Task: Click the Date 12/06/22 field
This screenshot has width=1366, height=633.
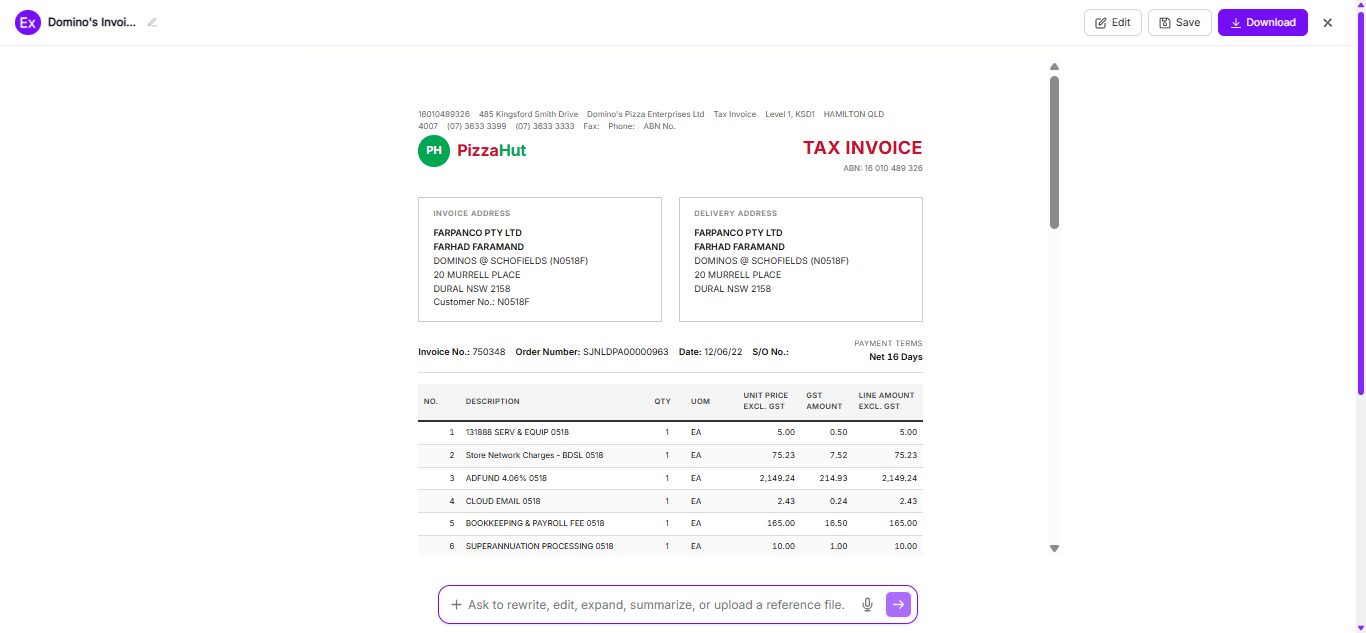Action: 711,352
